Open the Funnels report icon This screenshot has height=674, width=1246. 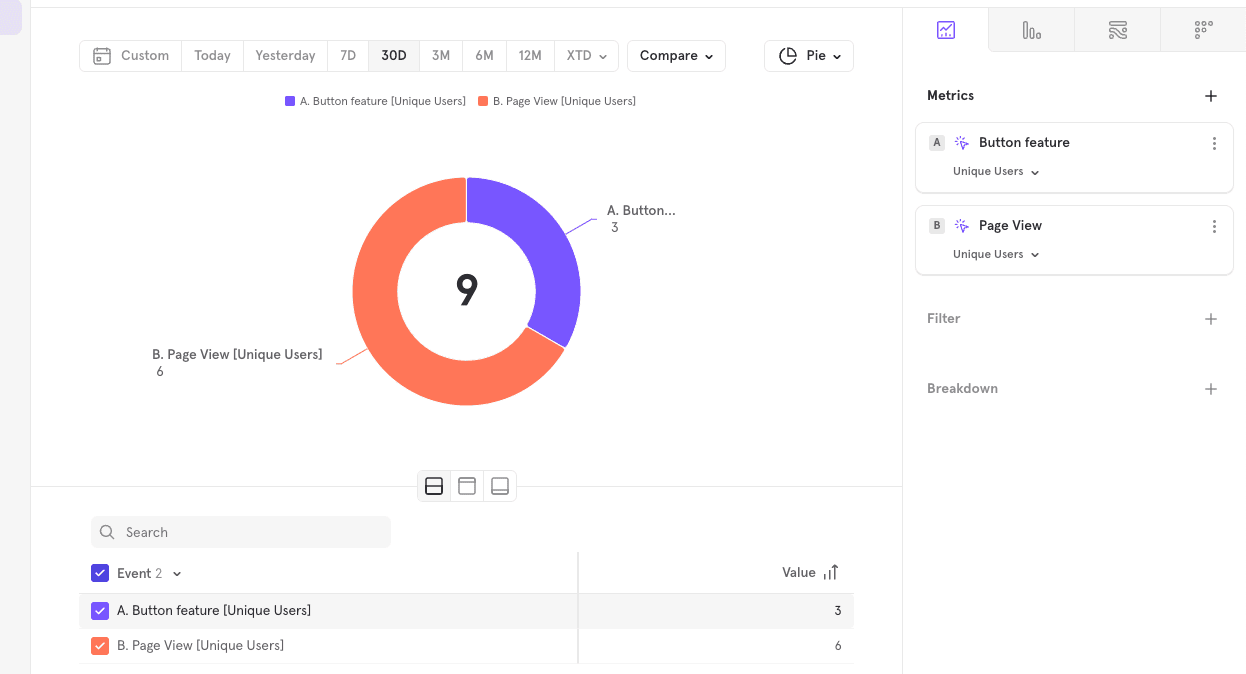tap(1031, 30)
